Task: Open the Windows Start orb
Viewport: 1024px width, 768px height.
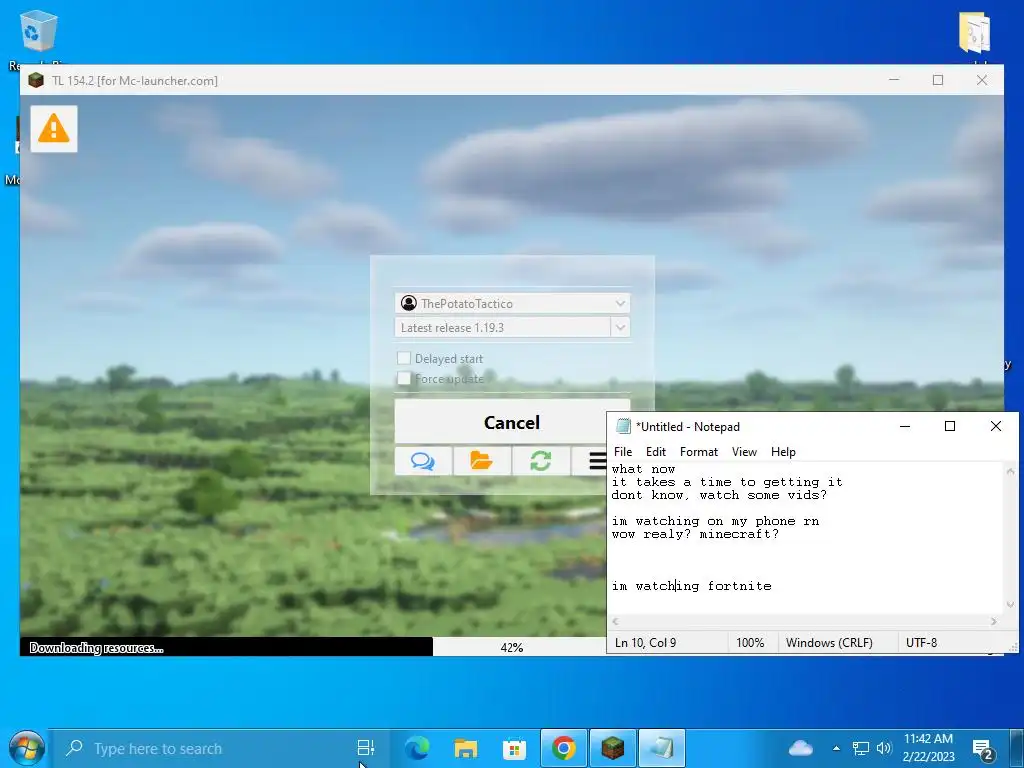Action: click(26, 748)
